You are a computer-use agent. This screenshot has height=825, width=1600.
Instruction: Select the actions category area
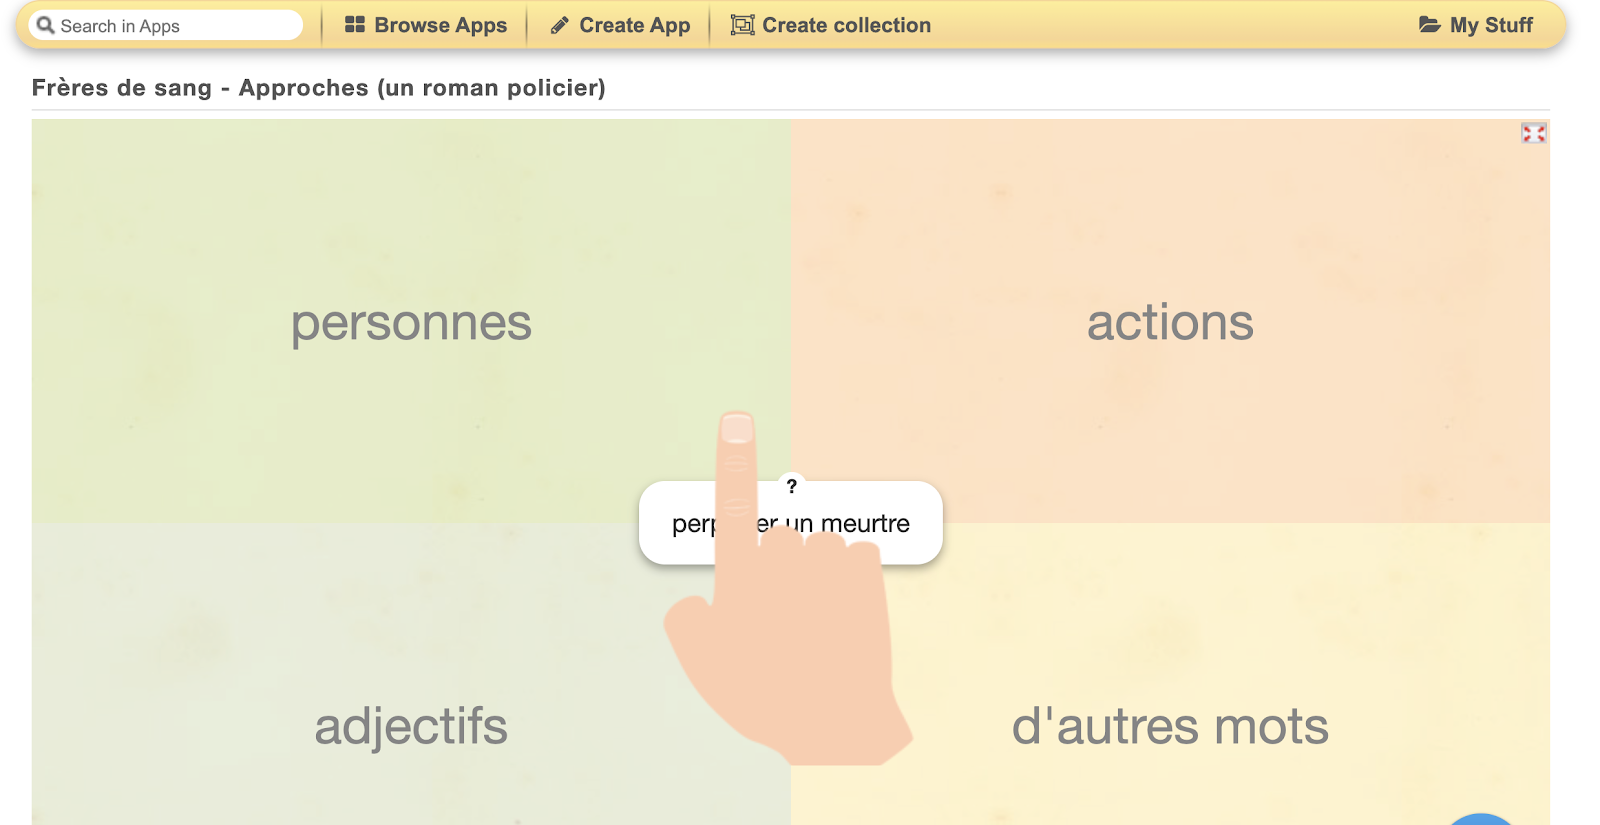1170,321
